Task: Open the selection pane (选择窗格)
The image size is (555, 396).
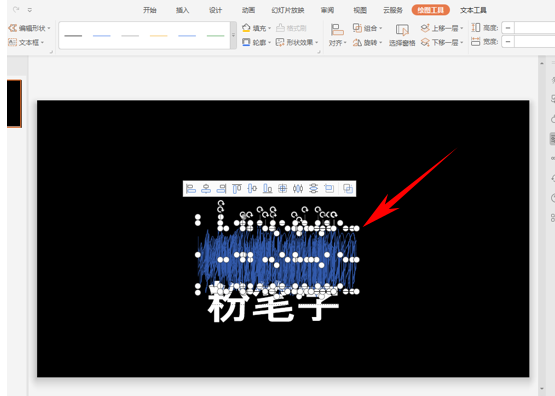Action: [x=402, y=35]
